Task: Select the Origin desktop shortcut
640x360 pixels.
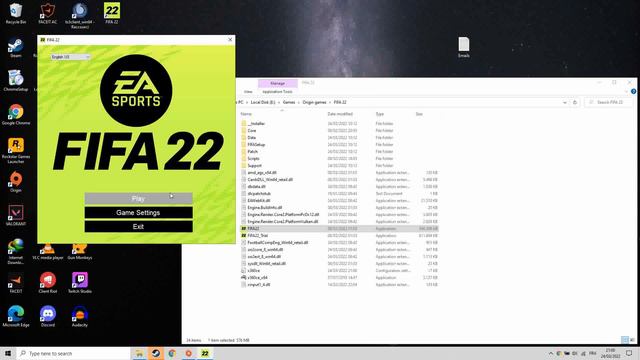Action: coord(16,182)
